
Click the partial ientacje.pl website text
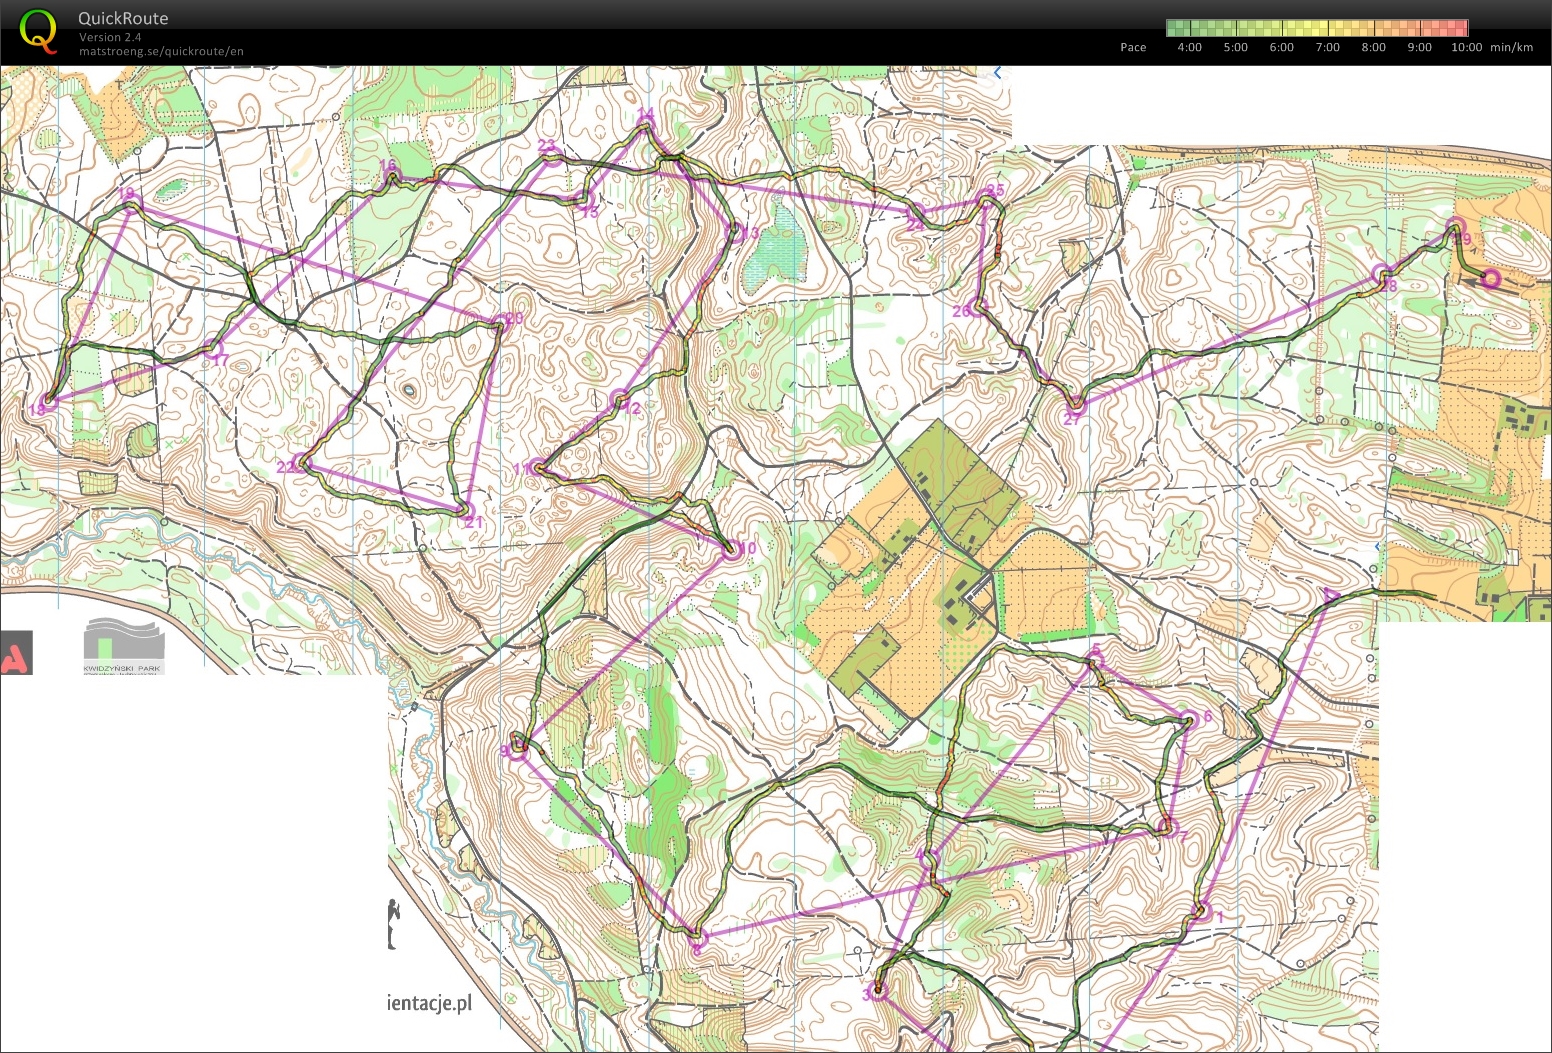pos(429,1003)
